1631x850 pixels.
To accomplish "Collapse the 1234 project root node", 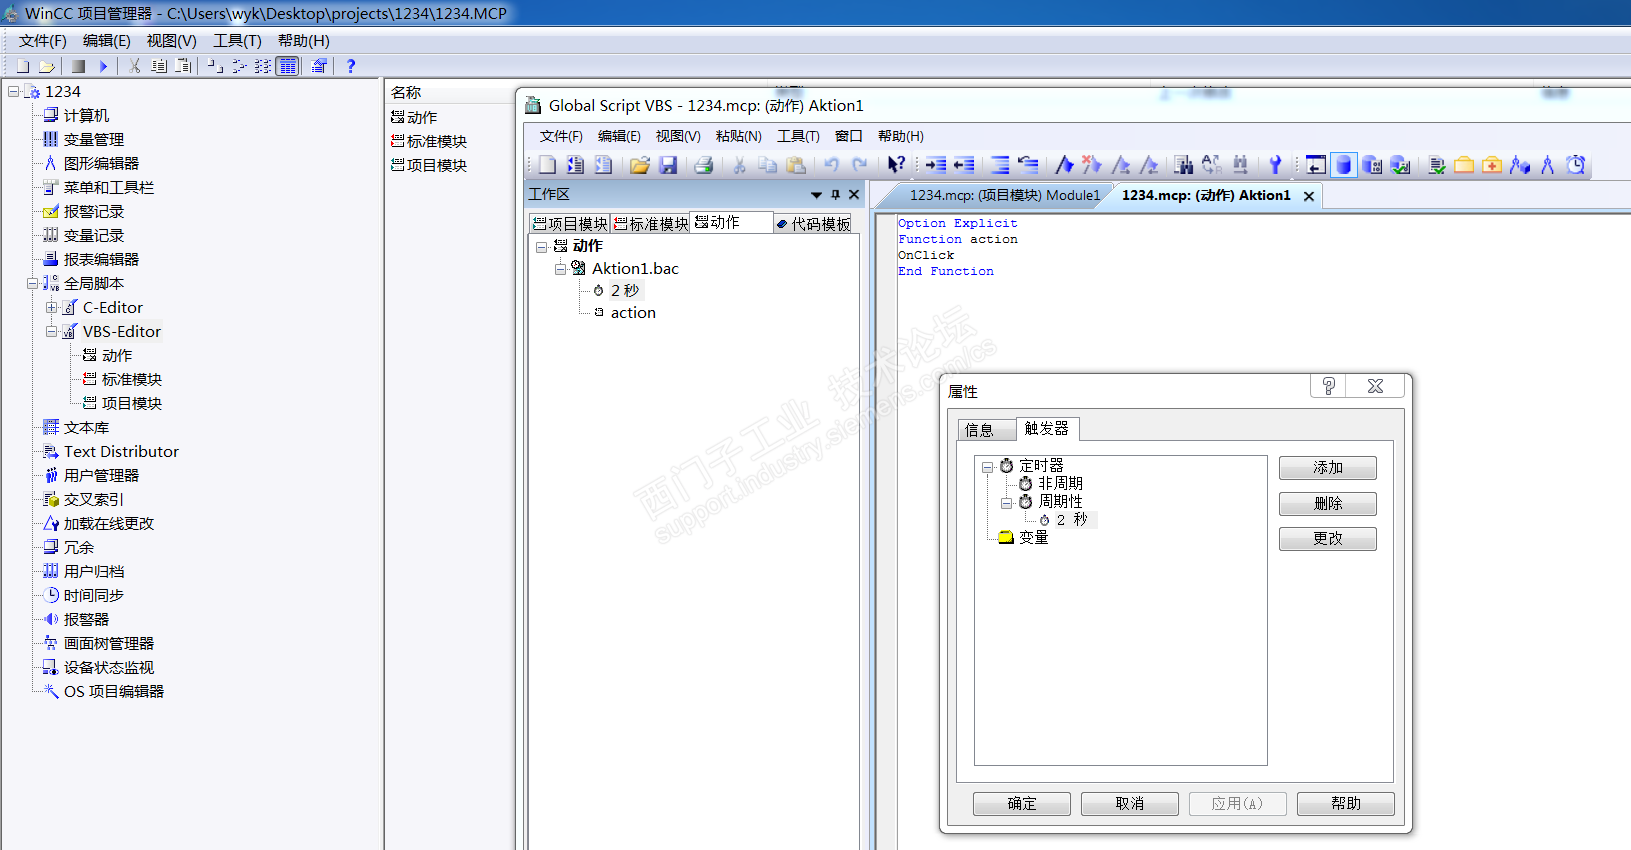I will click(x=14, y=91).
